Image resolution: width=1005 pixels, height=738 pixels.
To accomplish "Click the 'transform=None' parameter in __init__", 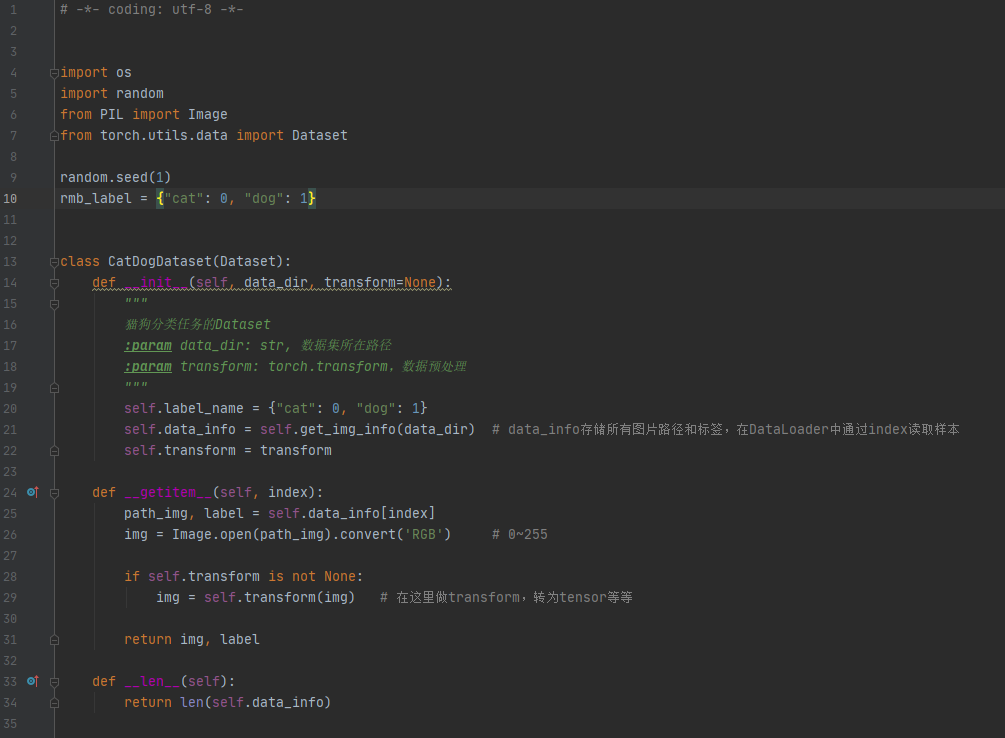I will click(380, 283).
